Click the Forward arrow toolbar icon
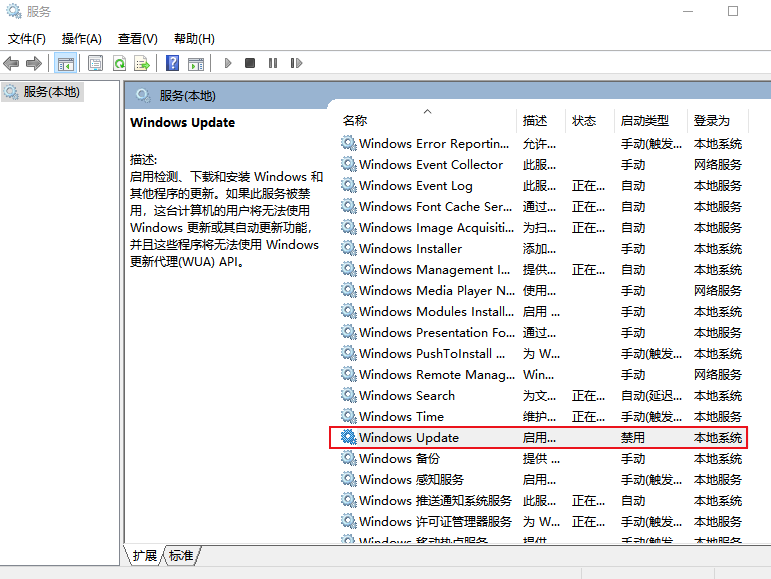The image size is (771, 579). tap(33, 63)
